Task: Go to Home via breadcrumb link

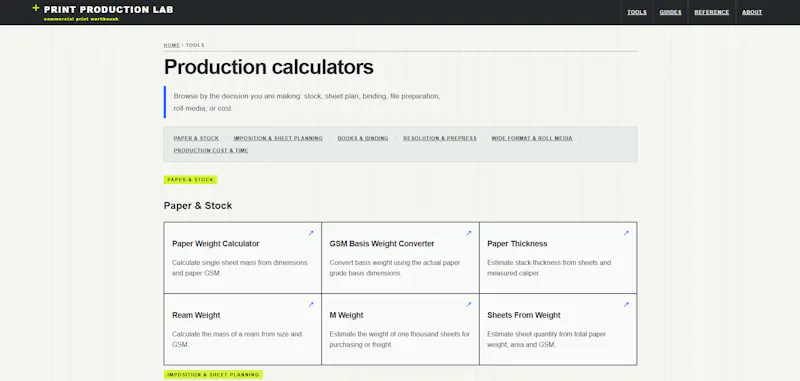Action: 171,45
